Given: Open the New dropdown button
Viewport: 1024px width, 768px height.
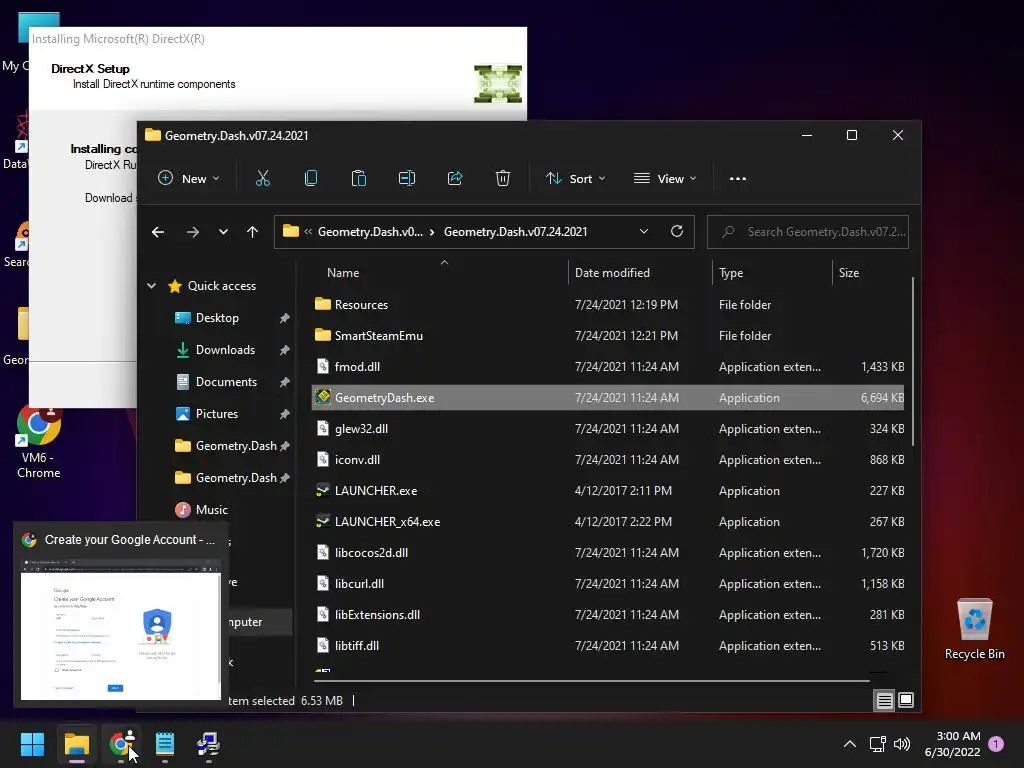Looking at the screenshot, I should point(189,178).
